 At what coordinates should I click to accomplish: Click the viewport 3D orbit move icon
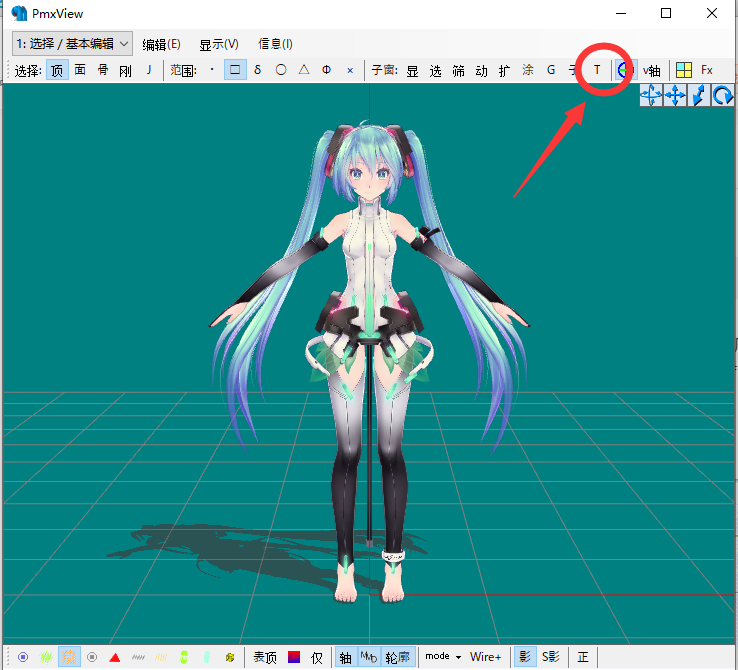[651, 95]
